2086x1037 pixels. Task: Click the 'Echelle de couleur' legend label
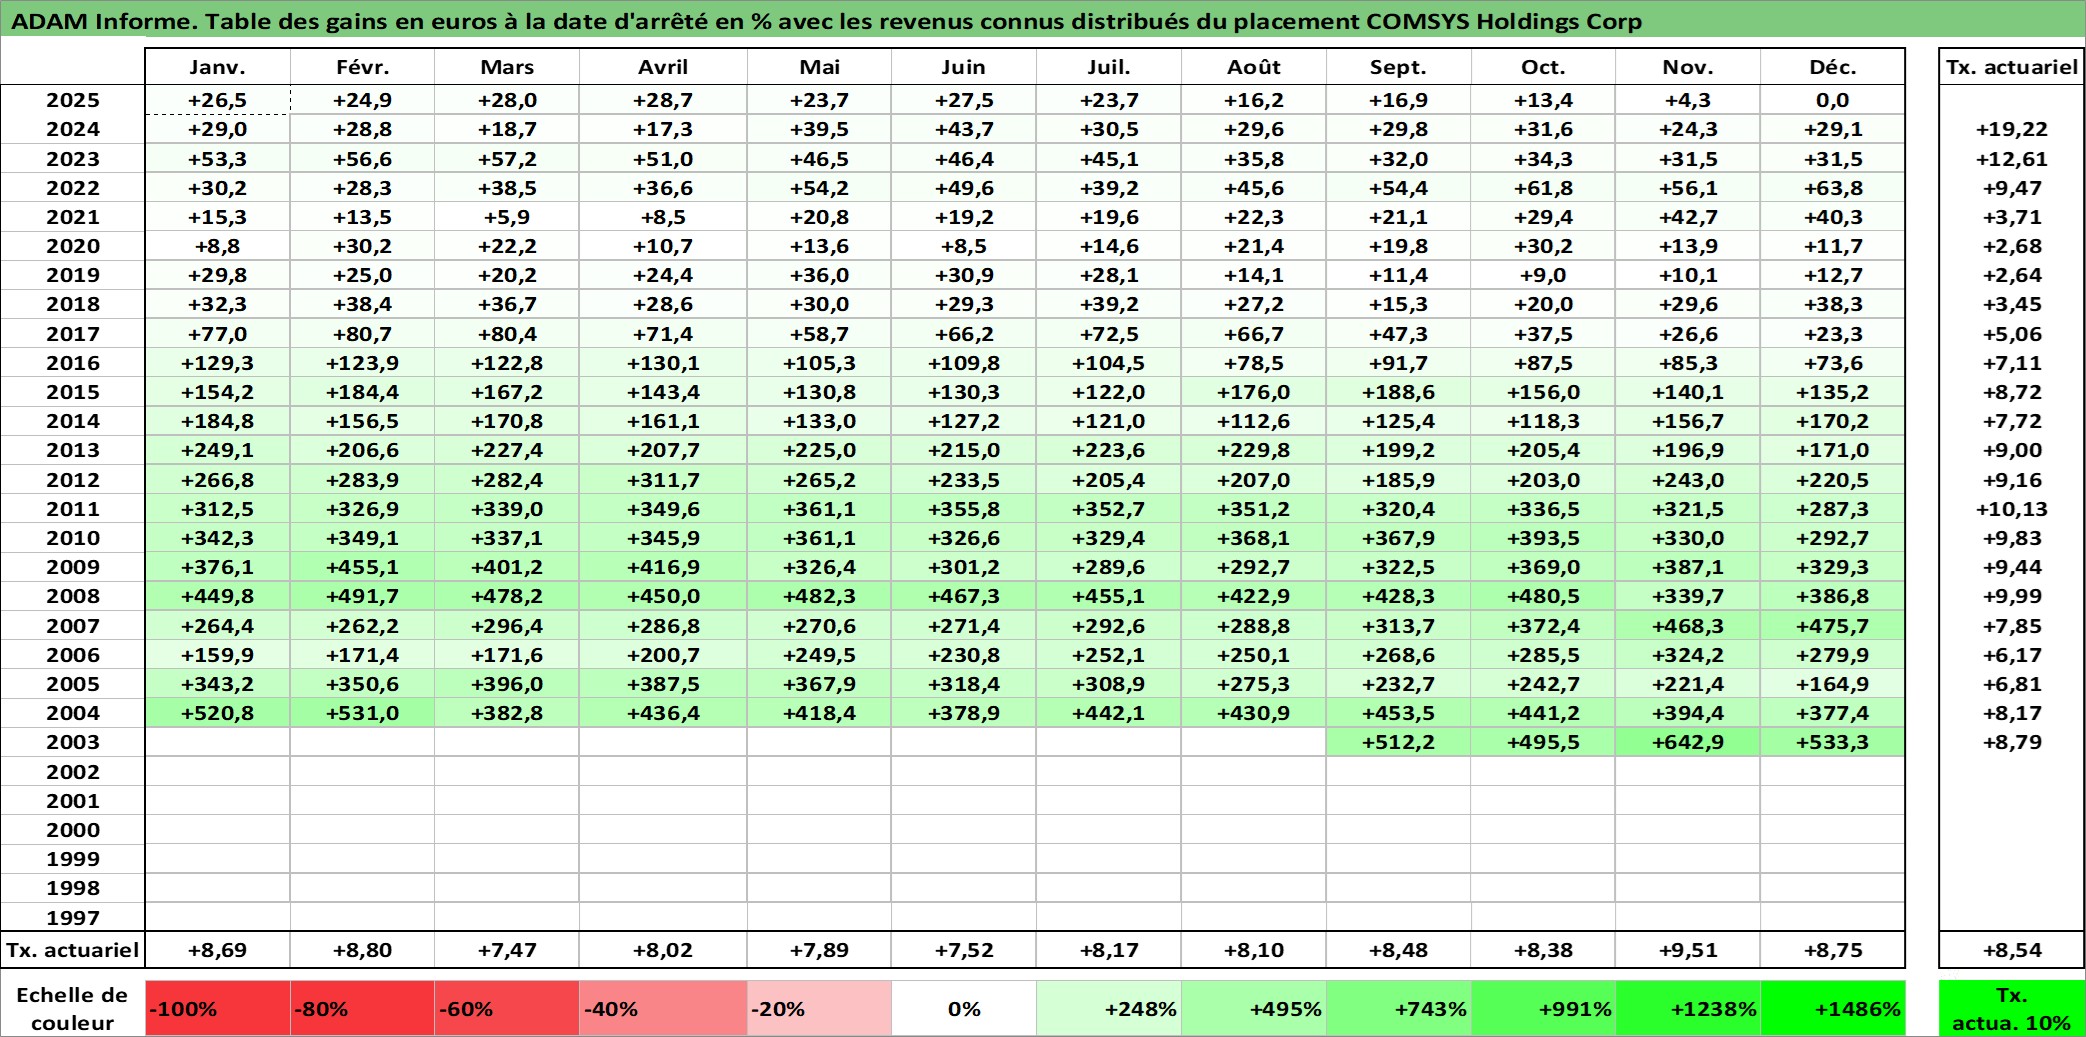(x=72, y=1008)
